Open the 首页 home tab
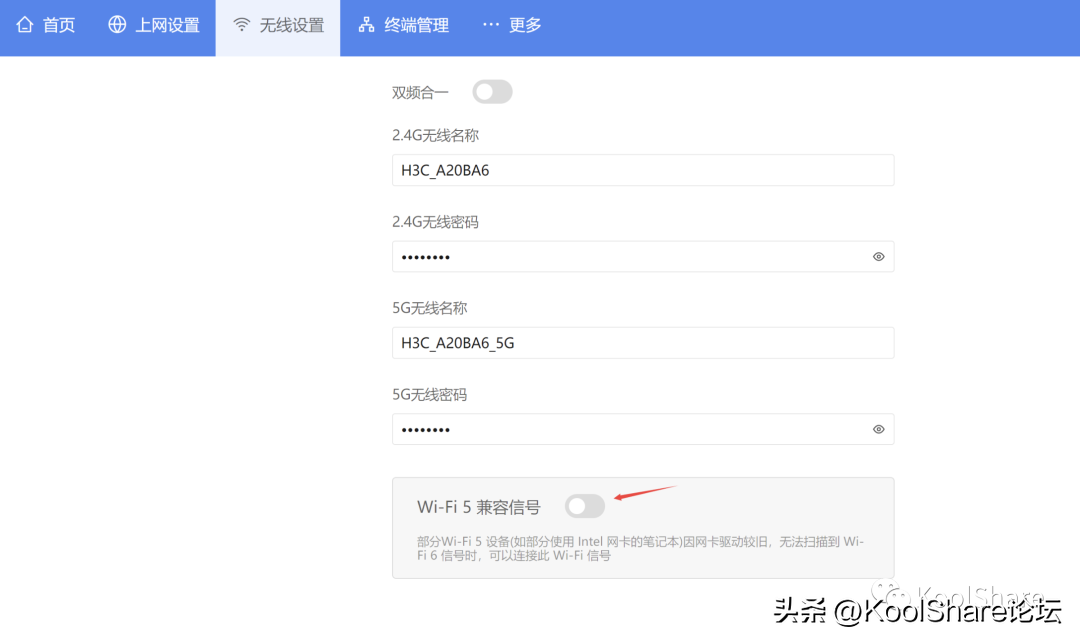The height and width of the screenshot is (643, 1080). (x=45, y=25)
